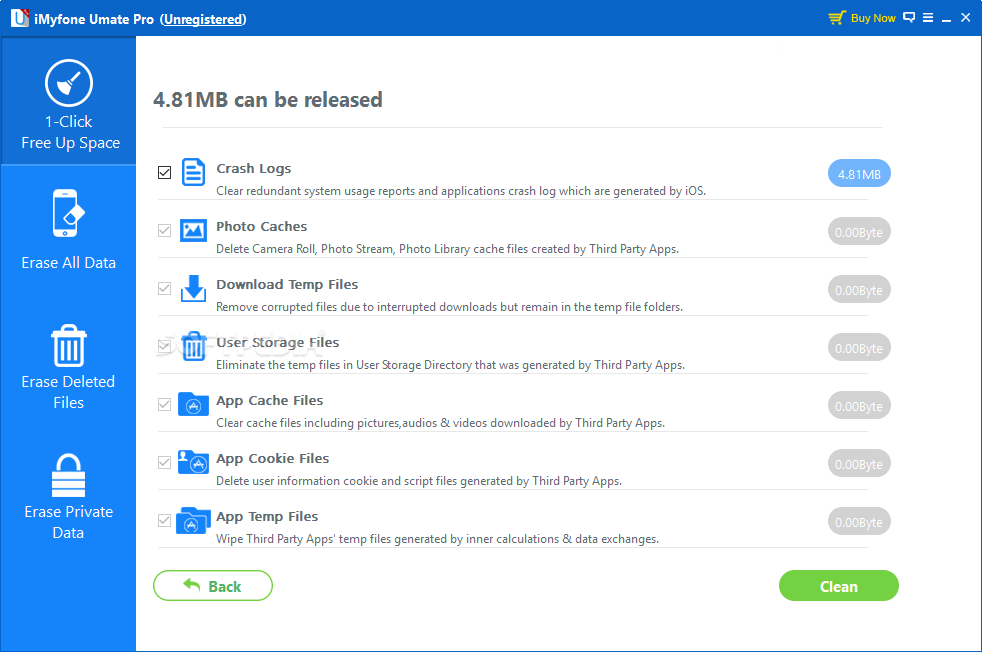Click the User Storage Files bin icon
The width and height of the screenshot is (982, 652).
coord(194,346)
